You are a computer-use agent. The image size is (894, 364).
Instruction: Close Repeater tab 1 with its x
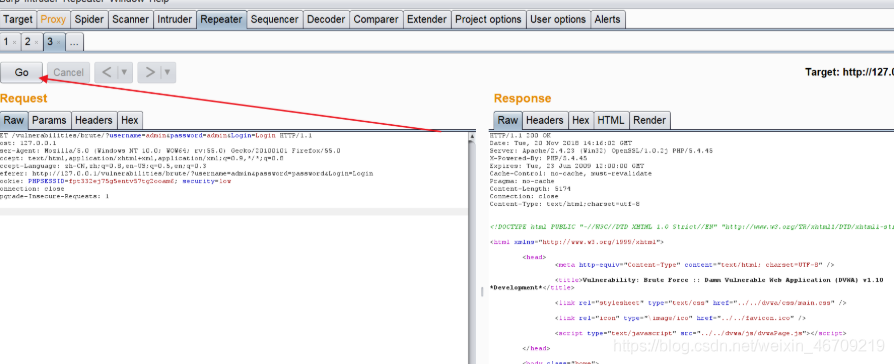point(14,42)
